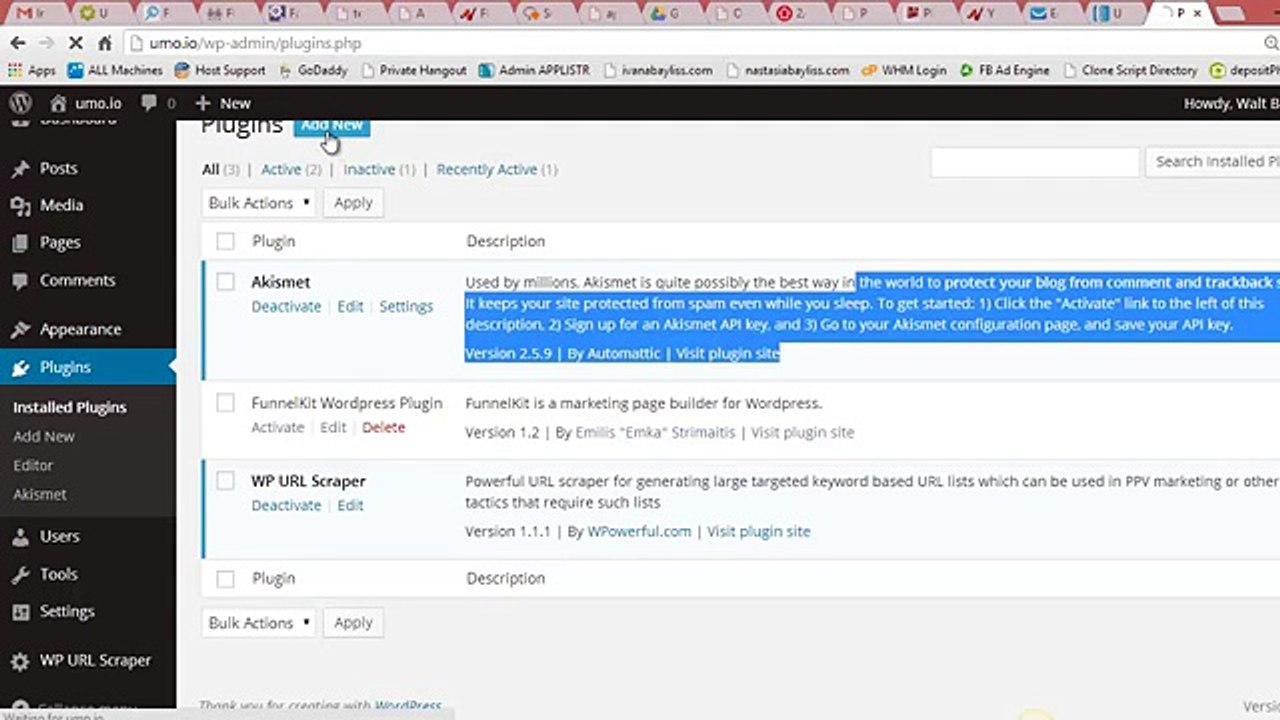Open Posts in the WordPress sidebar

58,168
